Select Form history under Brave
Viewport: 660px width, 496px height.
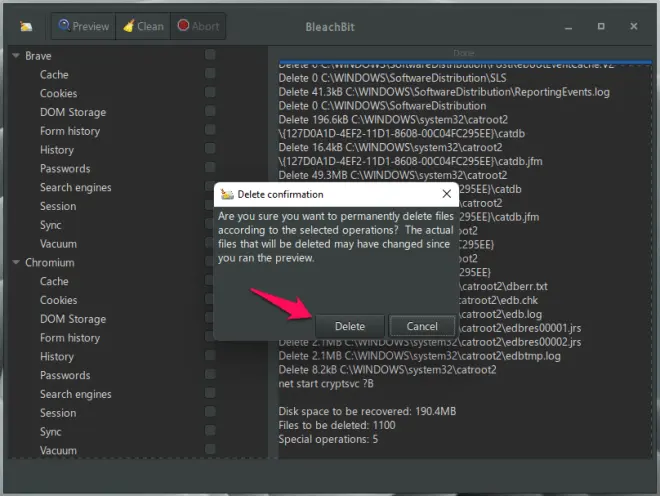70,131
